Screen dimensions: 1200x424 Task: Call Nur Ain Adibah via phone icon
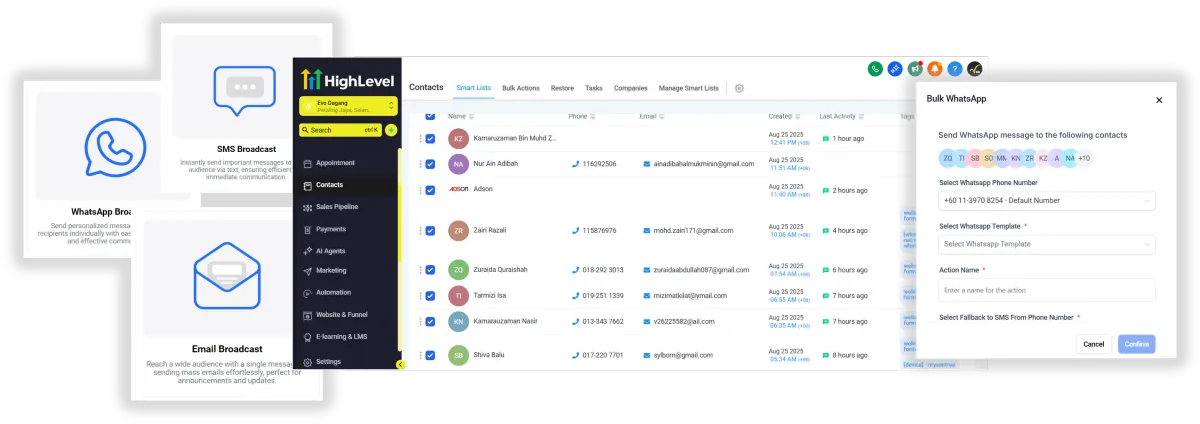[x=575, y=164]
